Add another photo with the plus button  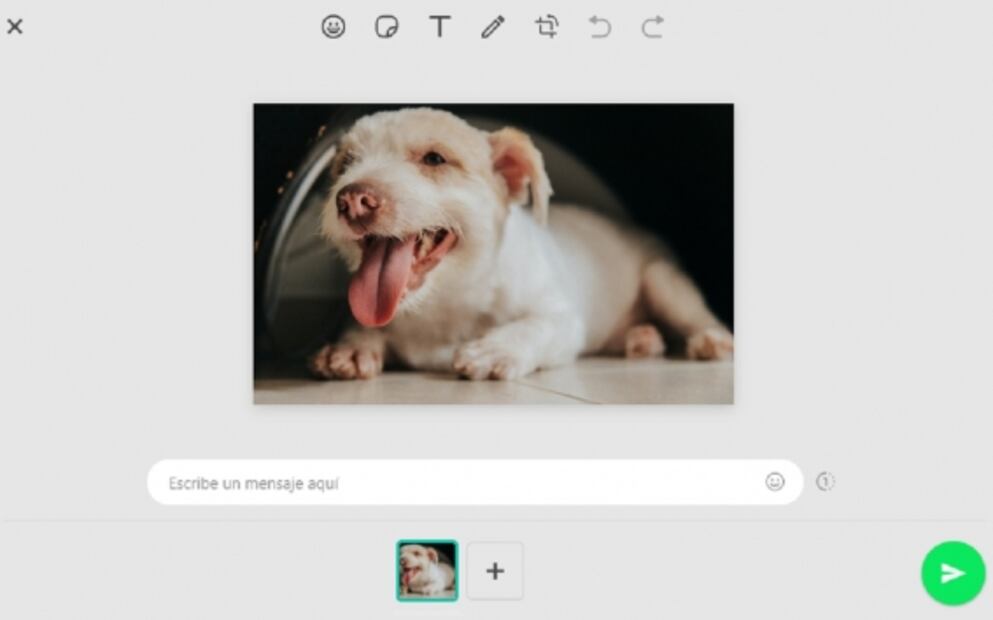(x=494, y=571)
